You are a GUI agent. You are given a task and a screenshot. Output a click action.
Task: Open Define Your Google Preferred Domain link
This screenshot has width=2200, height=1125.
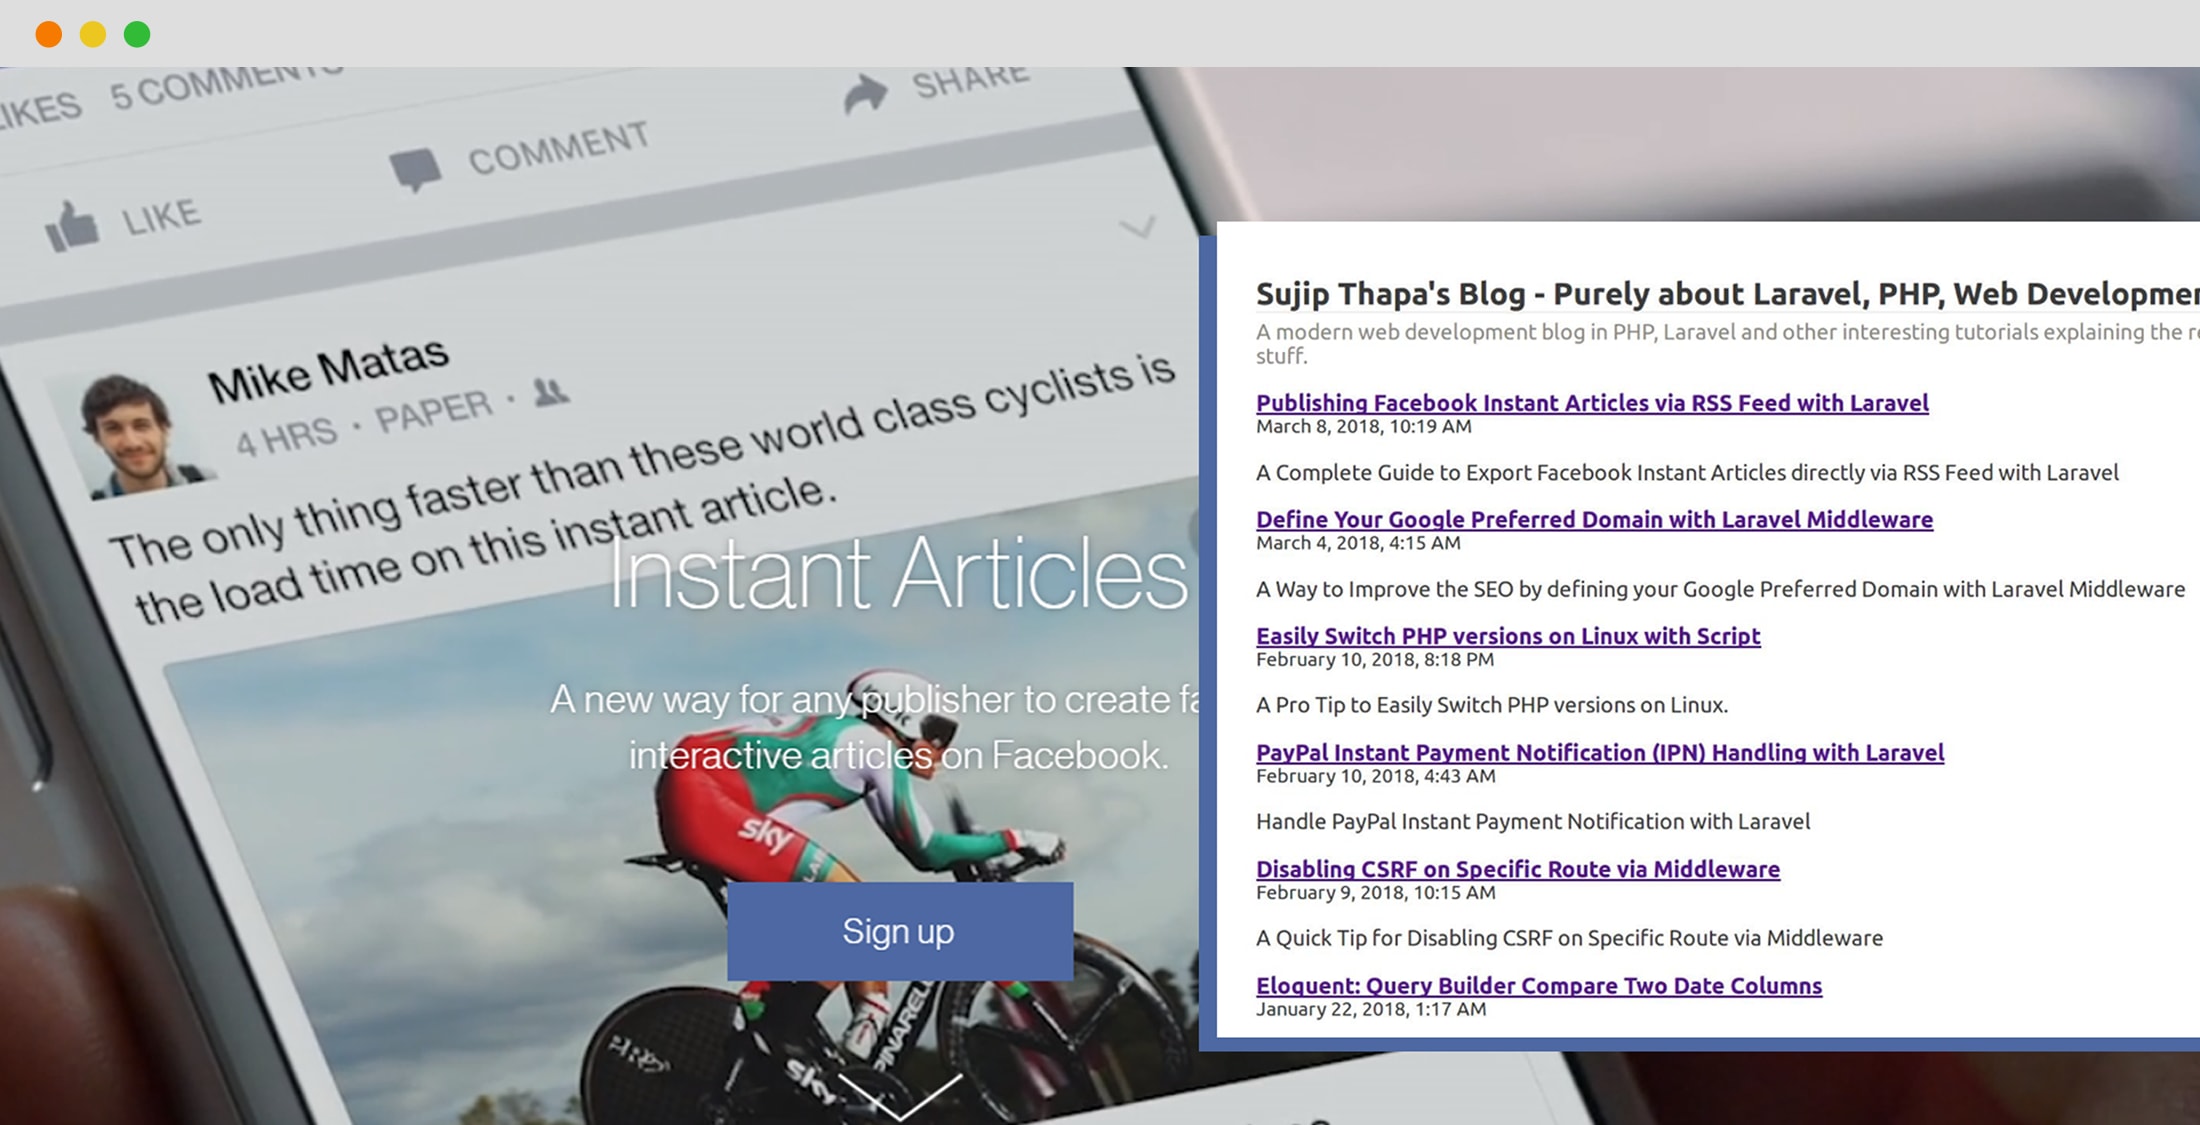pyautogui.click(x=1594, y=520)
